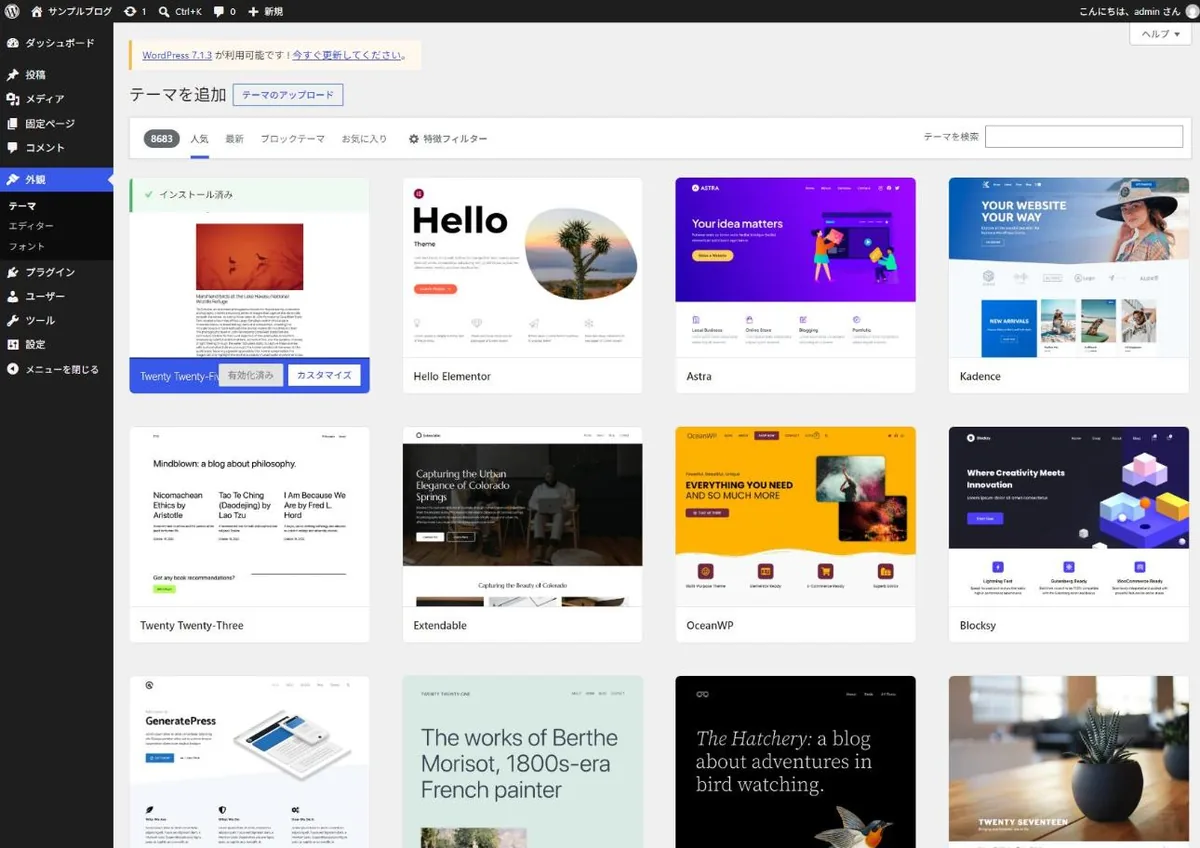Follow the WordPress 7.1.3 link
The width and height of the screenshot is (1200, 848).
[177, 55]
